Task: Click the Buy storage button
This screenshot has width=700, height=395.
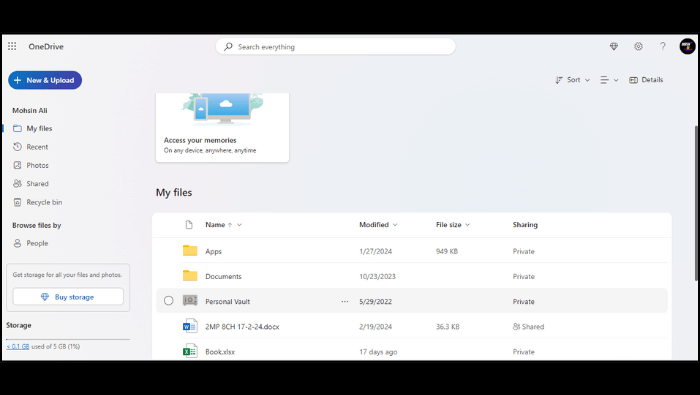Action: 68,297
